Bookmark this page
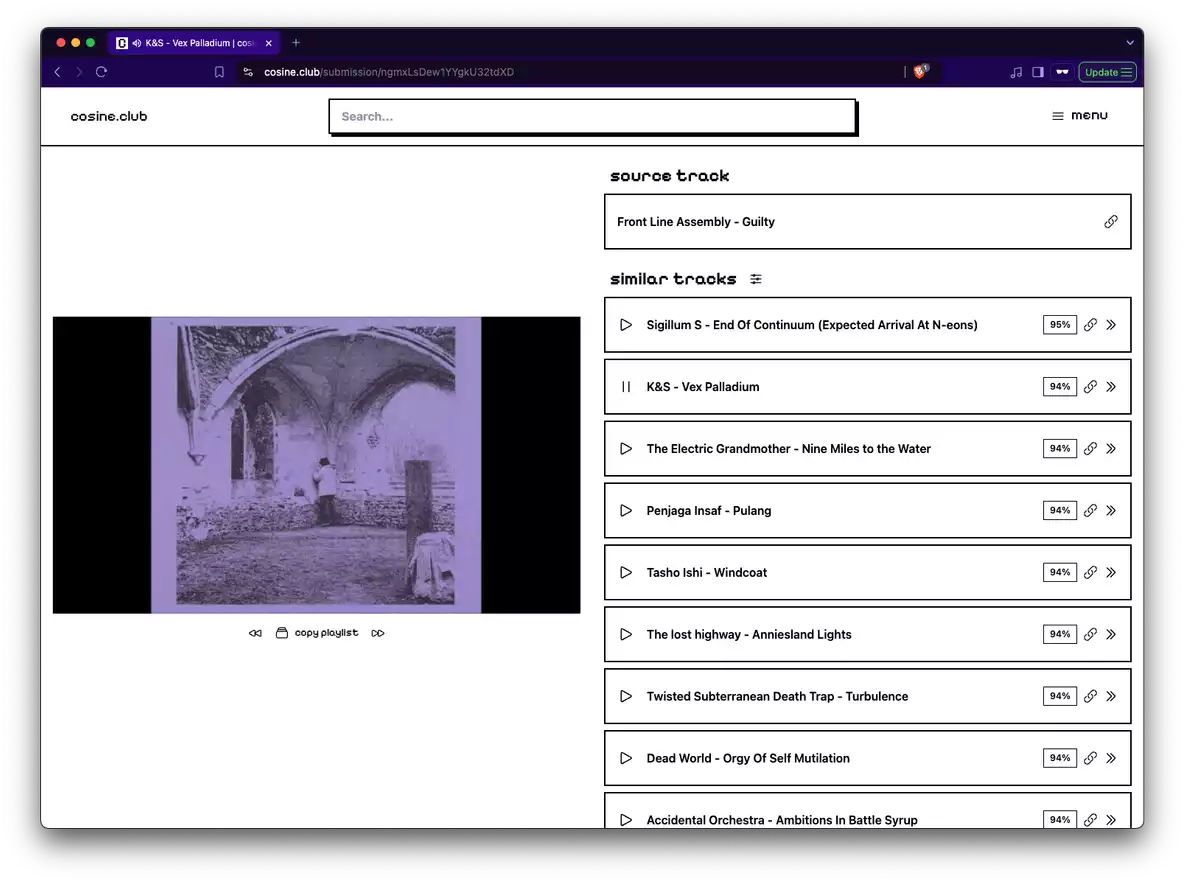 (219, 72)
